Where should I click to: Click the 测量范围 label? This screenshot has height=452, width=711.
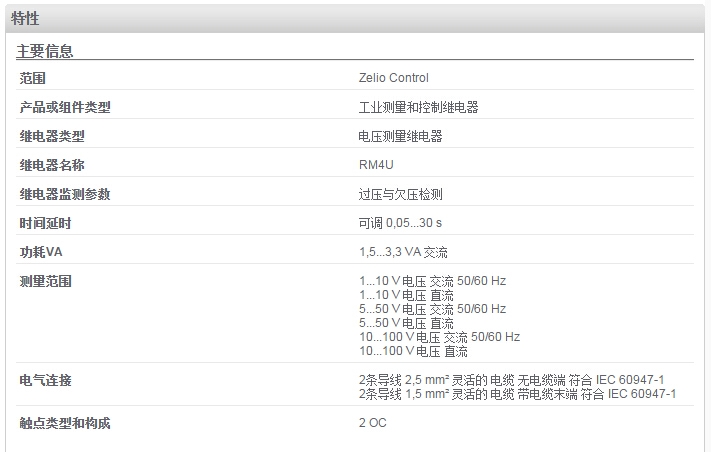(45, 281)
